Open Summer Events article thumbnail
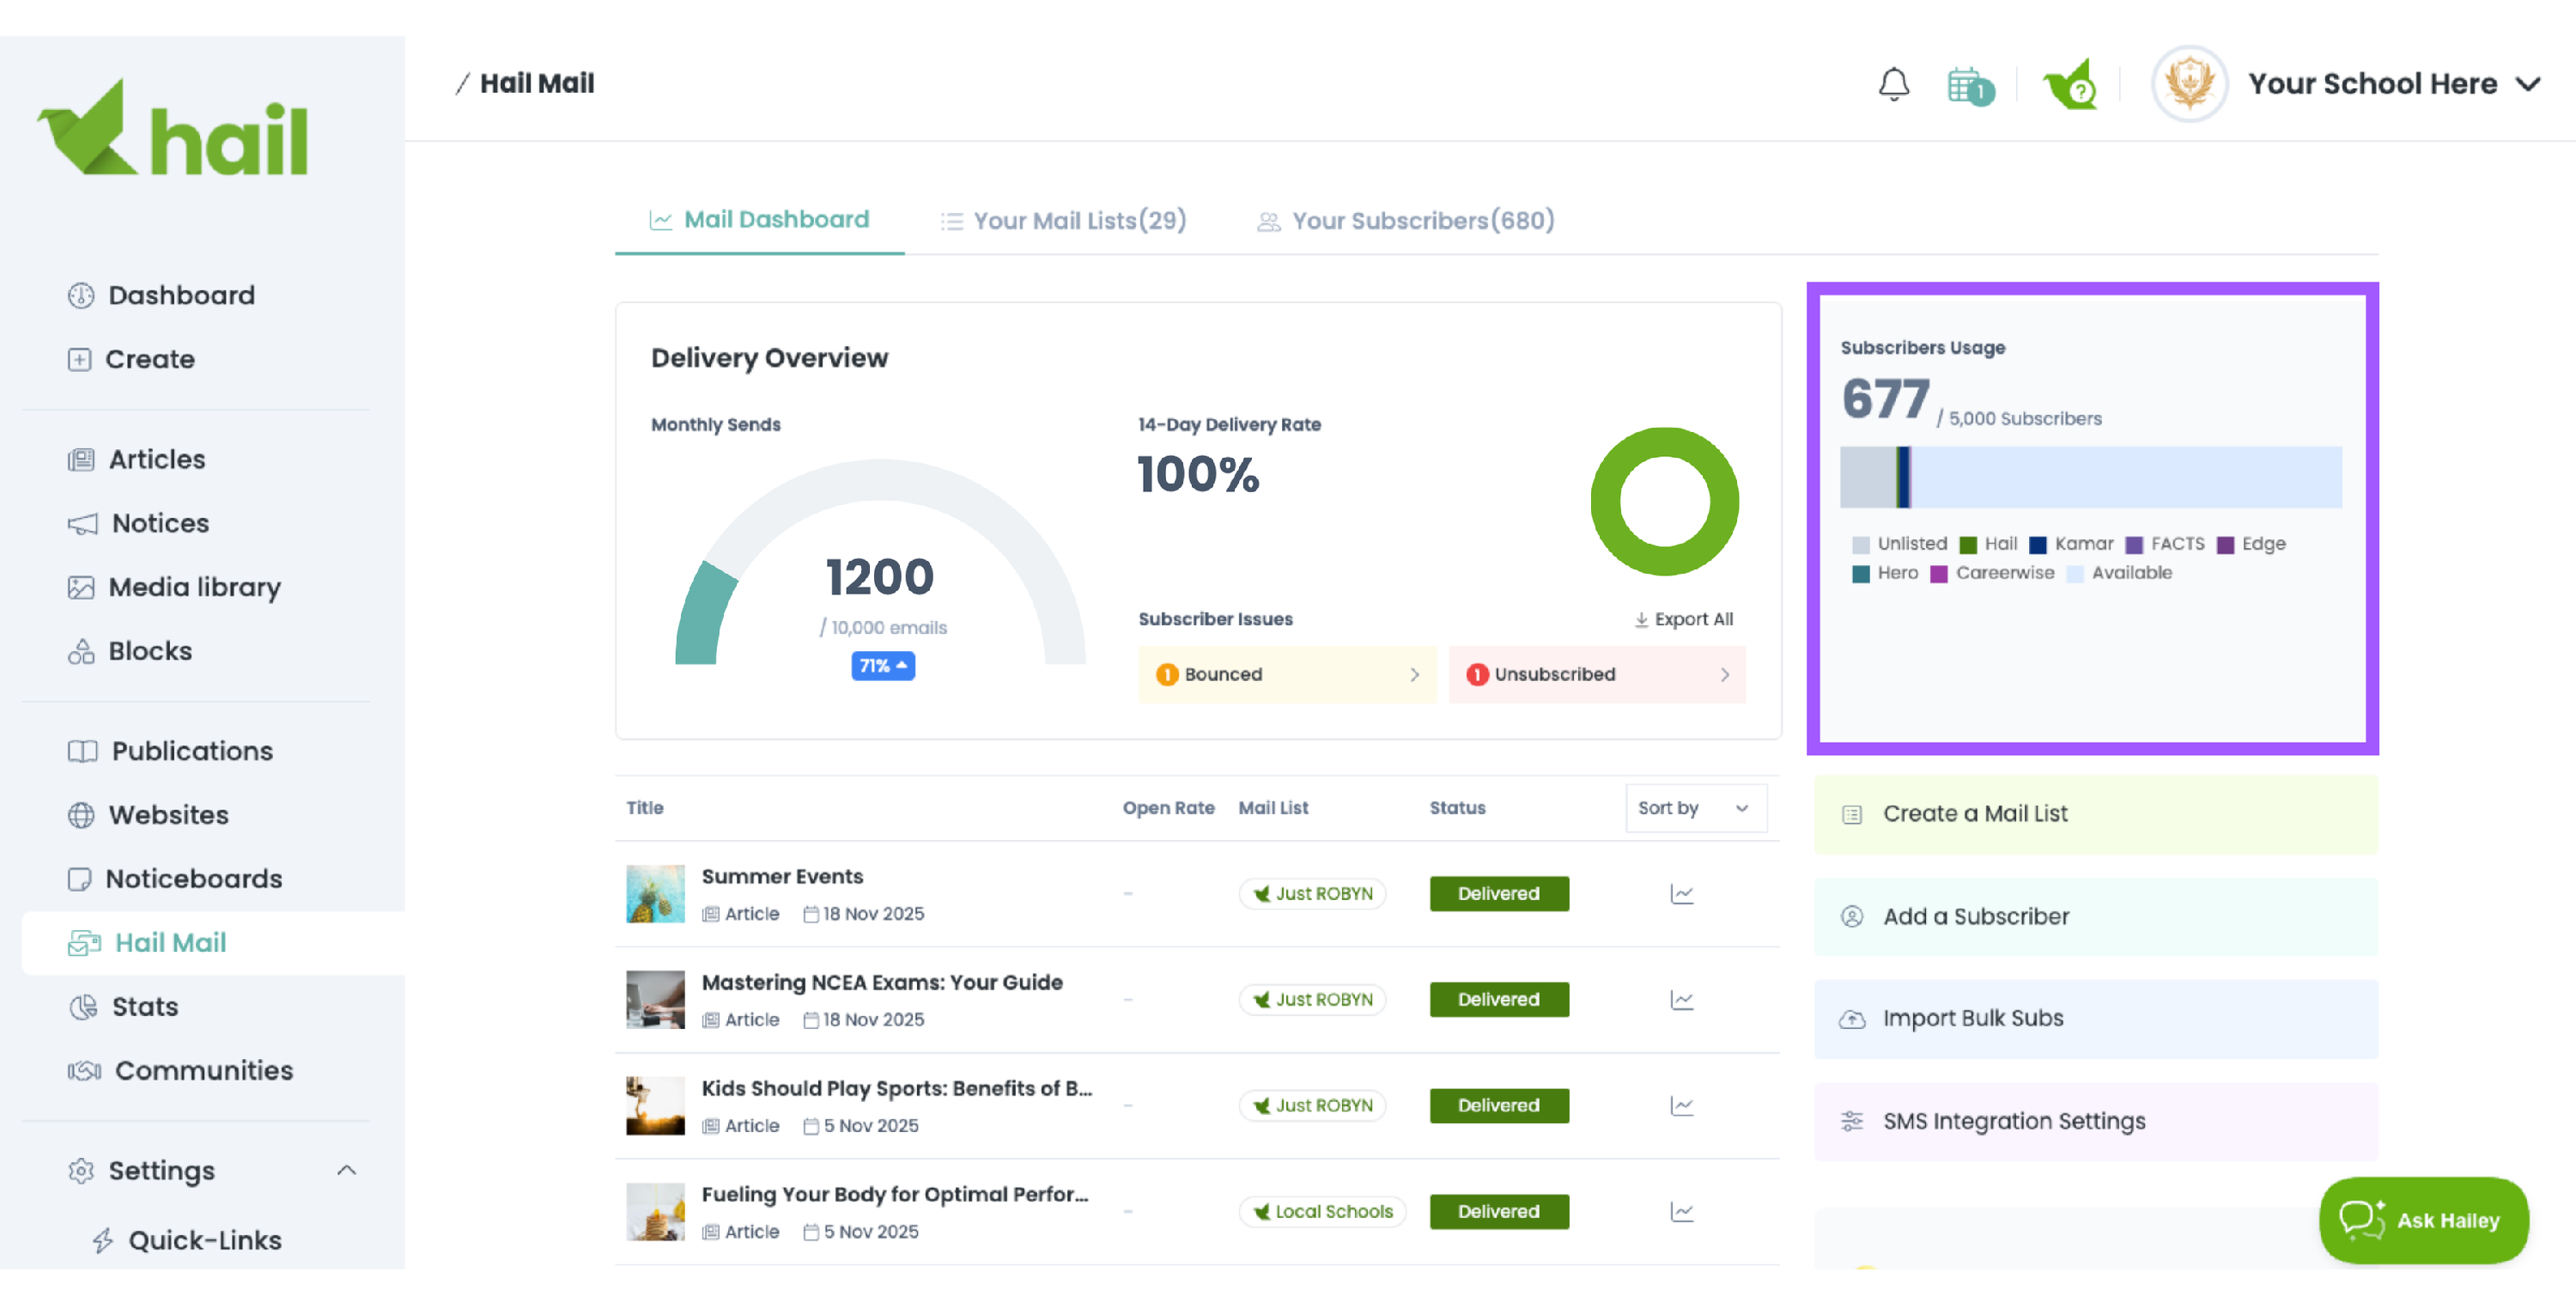Image resolution: width=2576 pixels, height=1315 pixels. [x=655, y=894]
